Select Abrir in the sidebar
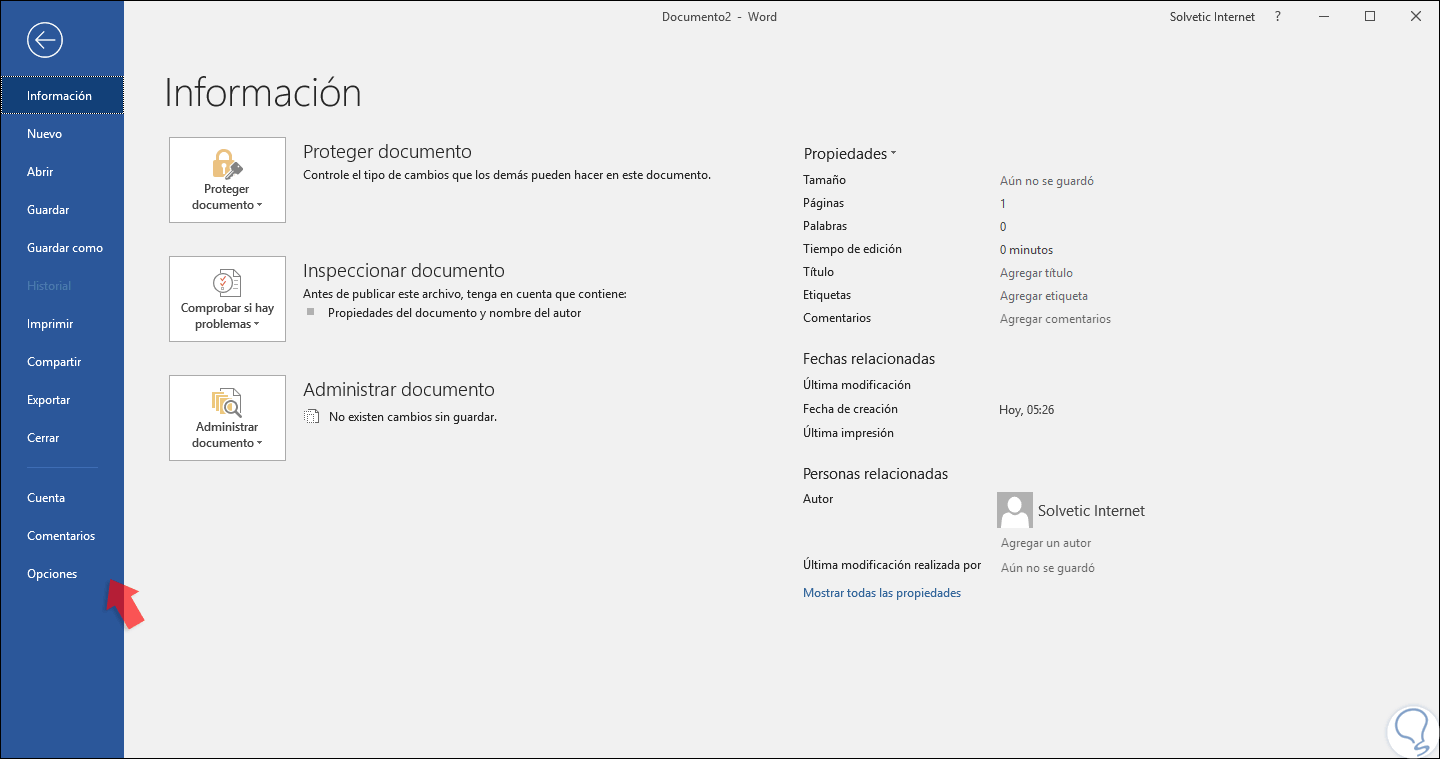Screen dimensions: 1440x759 (x=62, y=172)
